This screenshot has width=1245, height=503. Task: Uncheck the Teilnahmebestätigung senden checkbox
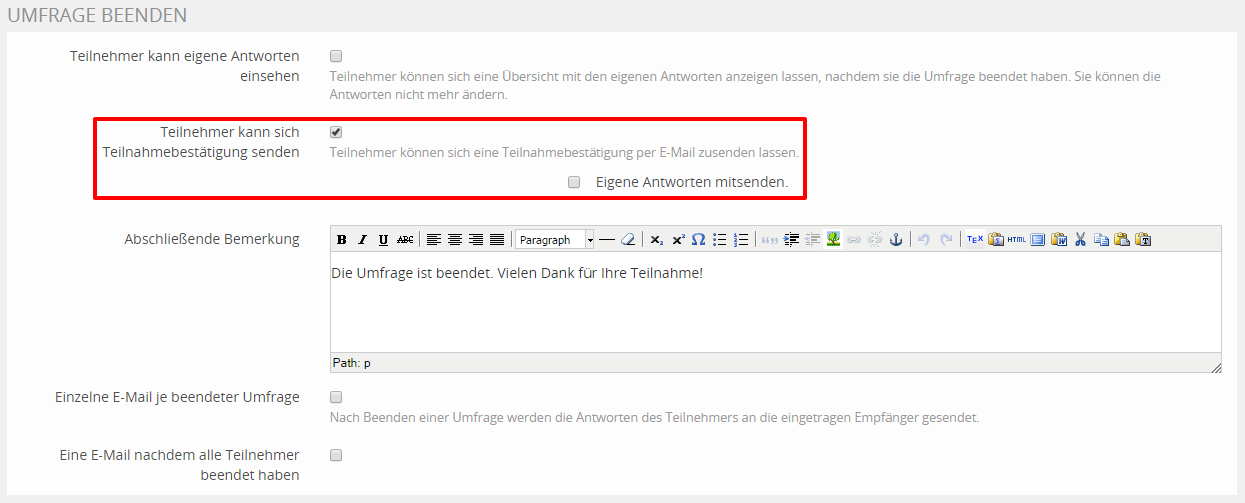pos(336,132)
